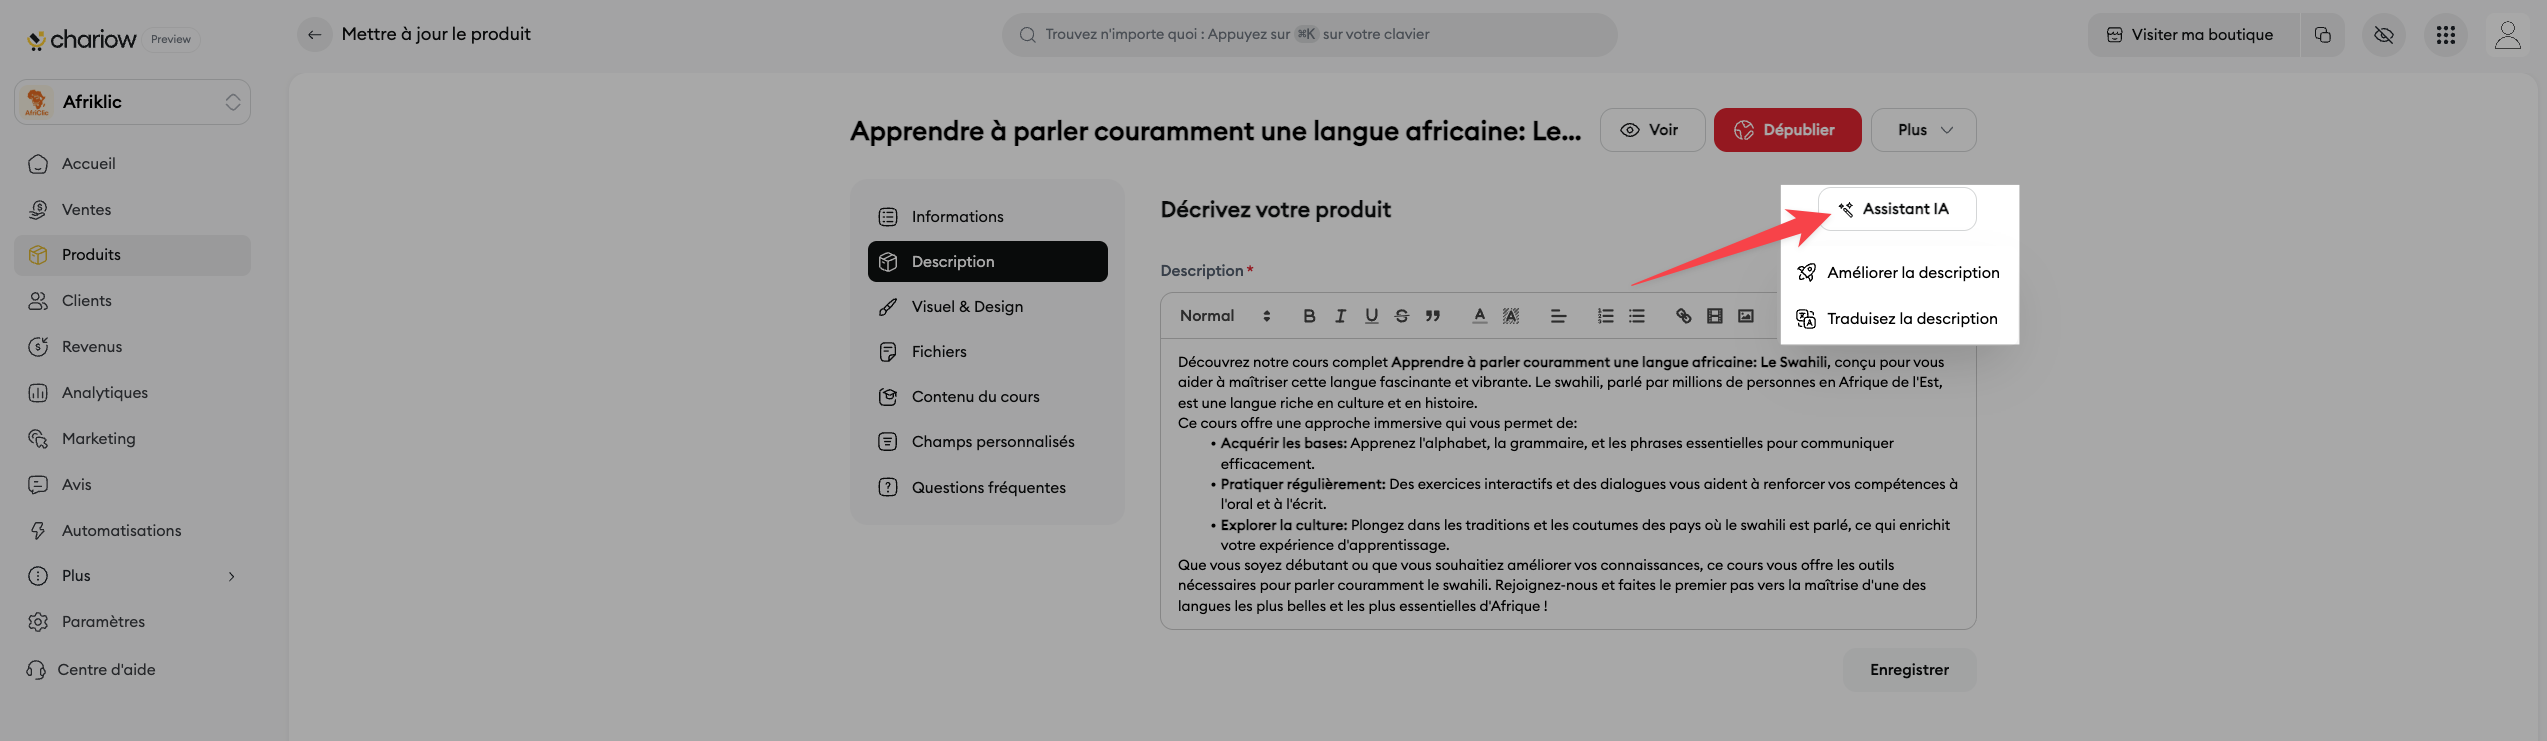Switch to Visuel & Design tab
The width and height of the screenshot is (2547, 741).
[x=987, y=307]
